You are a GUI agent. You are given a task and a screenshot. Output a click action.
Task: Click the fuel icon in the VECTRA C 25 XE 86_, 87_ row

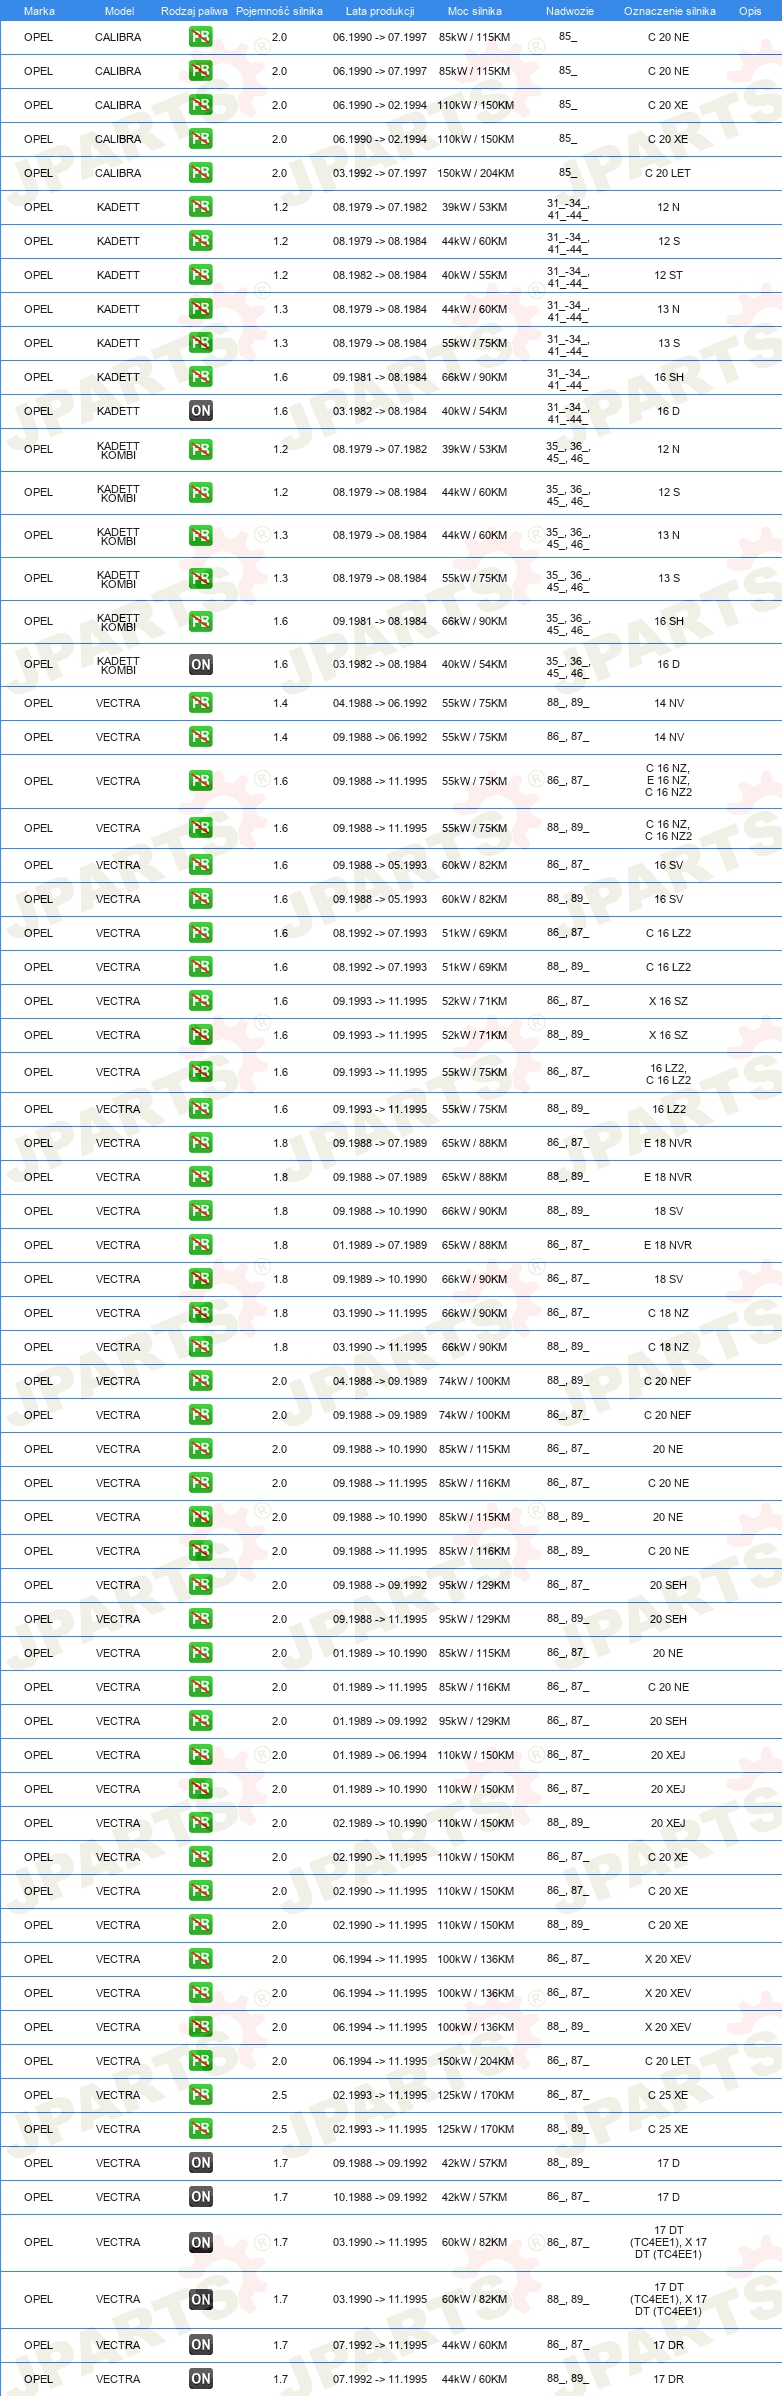[x=200, y=2095]
